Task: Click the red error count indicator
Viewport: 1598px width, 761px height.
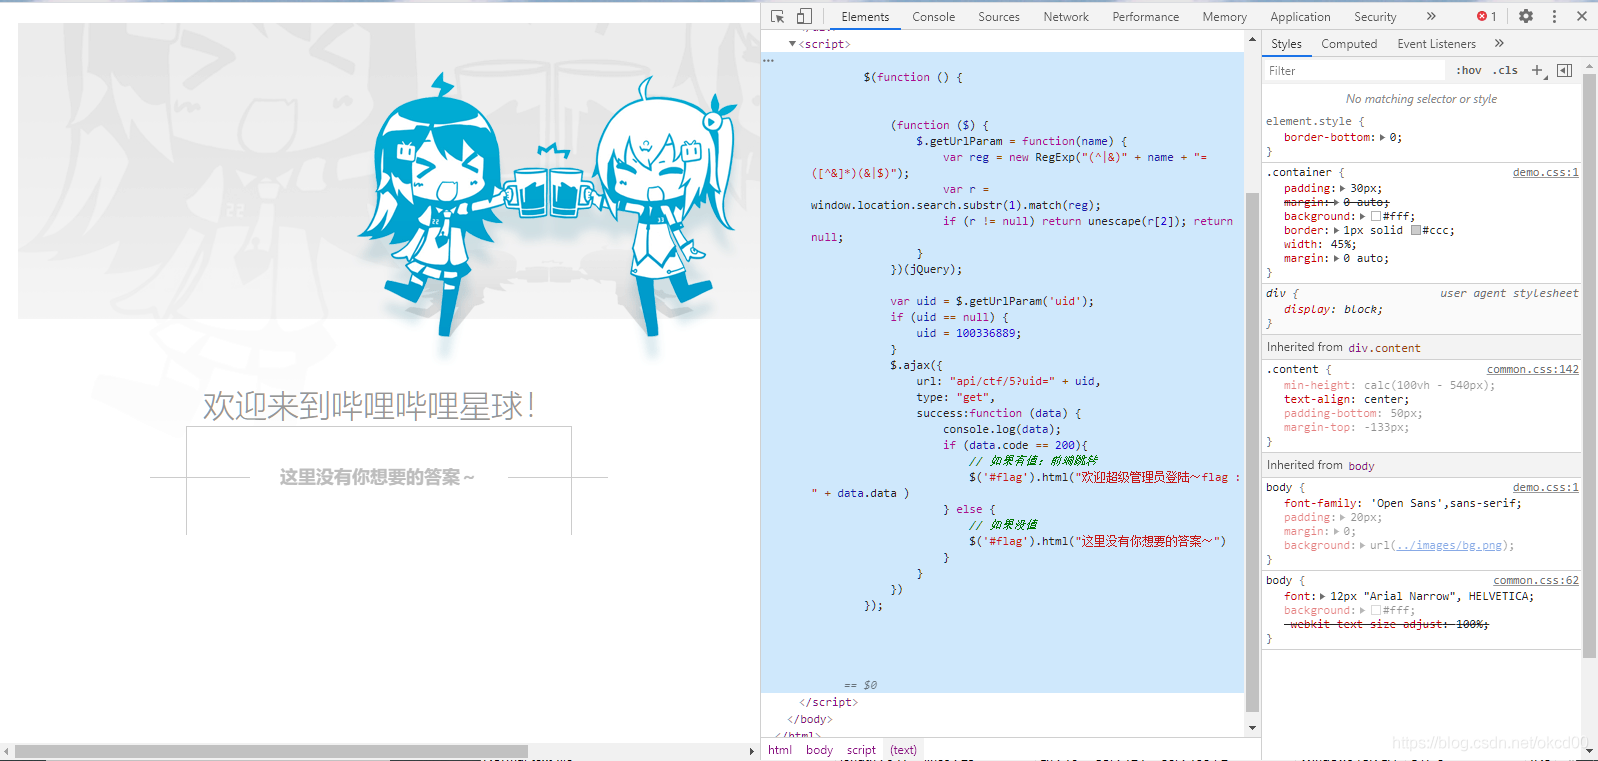Action: click(1487, 16)
